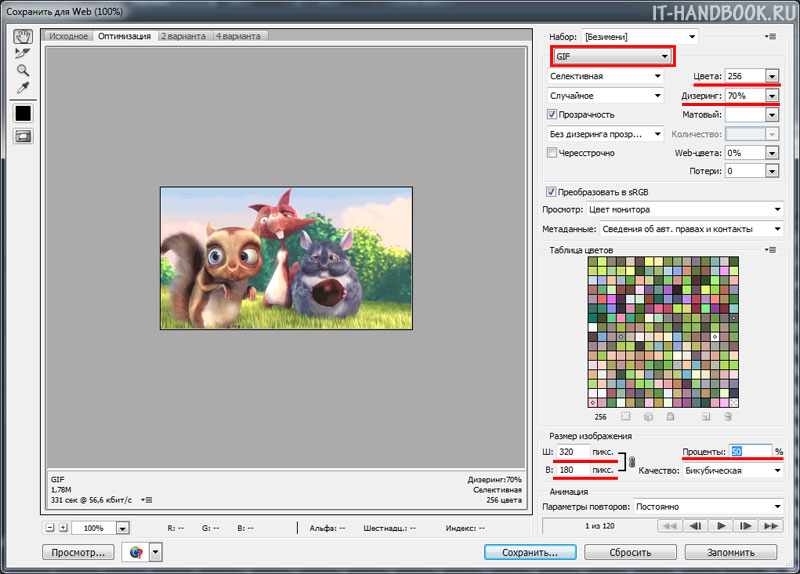Click the width Ш field

573,452
